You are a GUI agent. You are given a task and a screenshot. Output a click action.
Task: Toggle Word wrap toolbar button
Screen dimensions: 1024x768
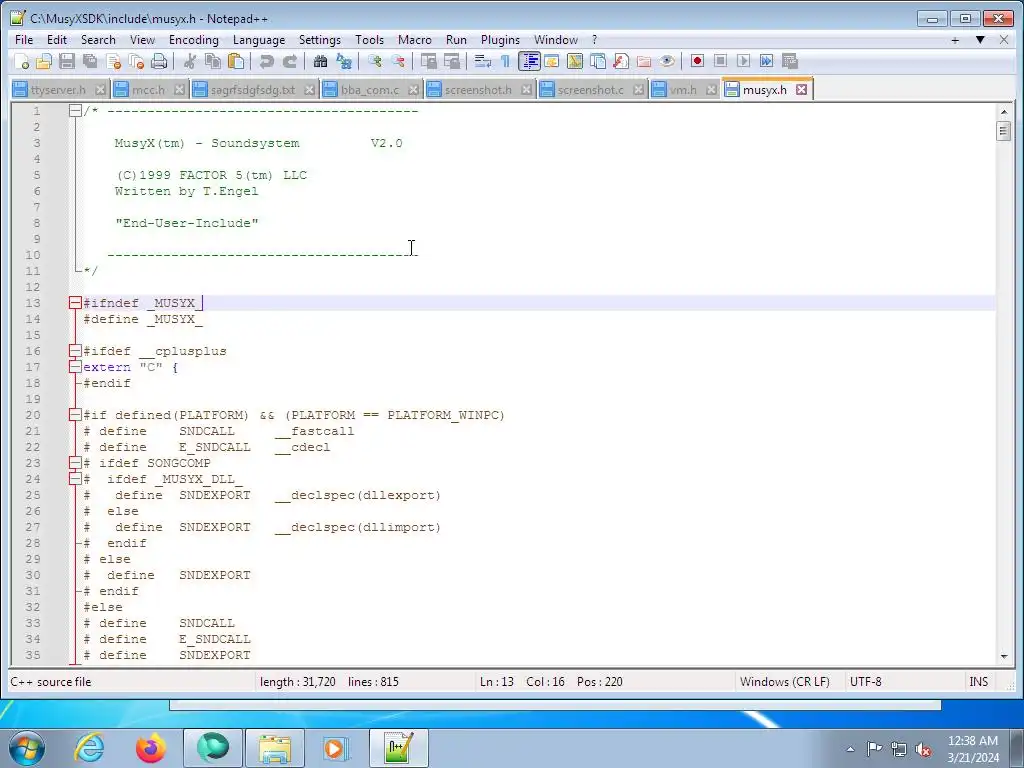coord(483,61)
